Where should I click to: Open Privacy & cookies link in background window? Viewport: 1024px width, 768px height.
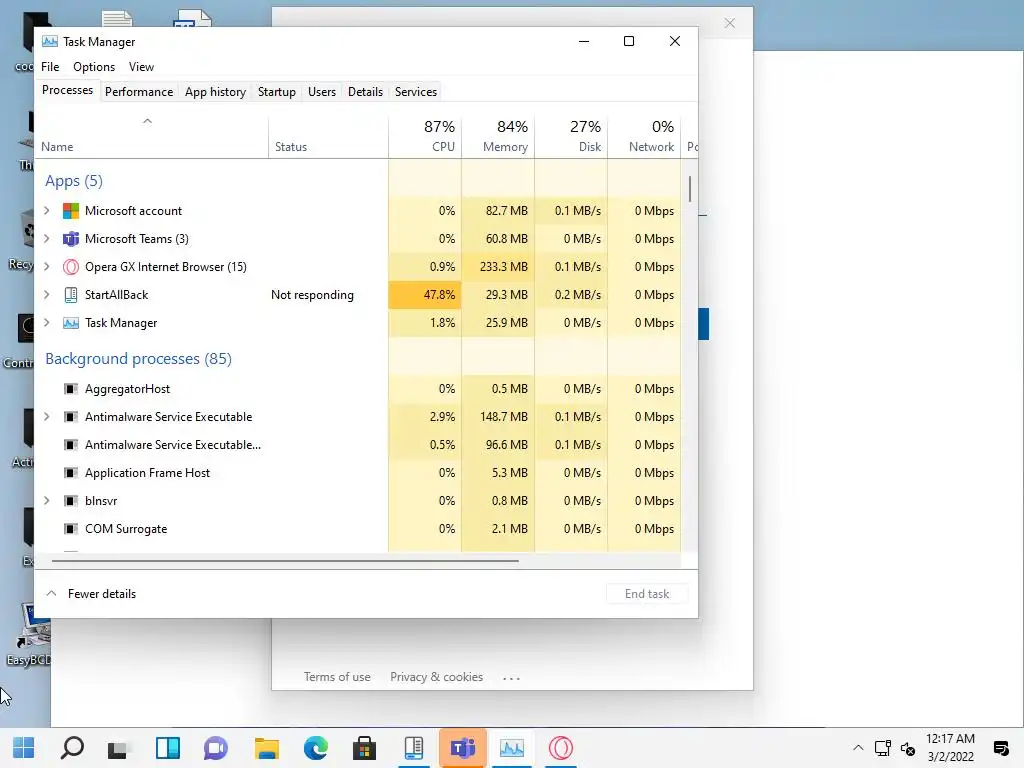tap(437, 677)
